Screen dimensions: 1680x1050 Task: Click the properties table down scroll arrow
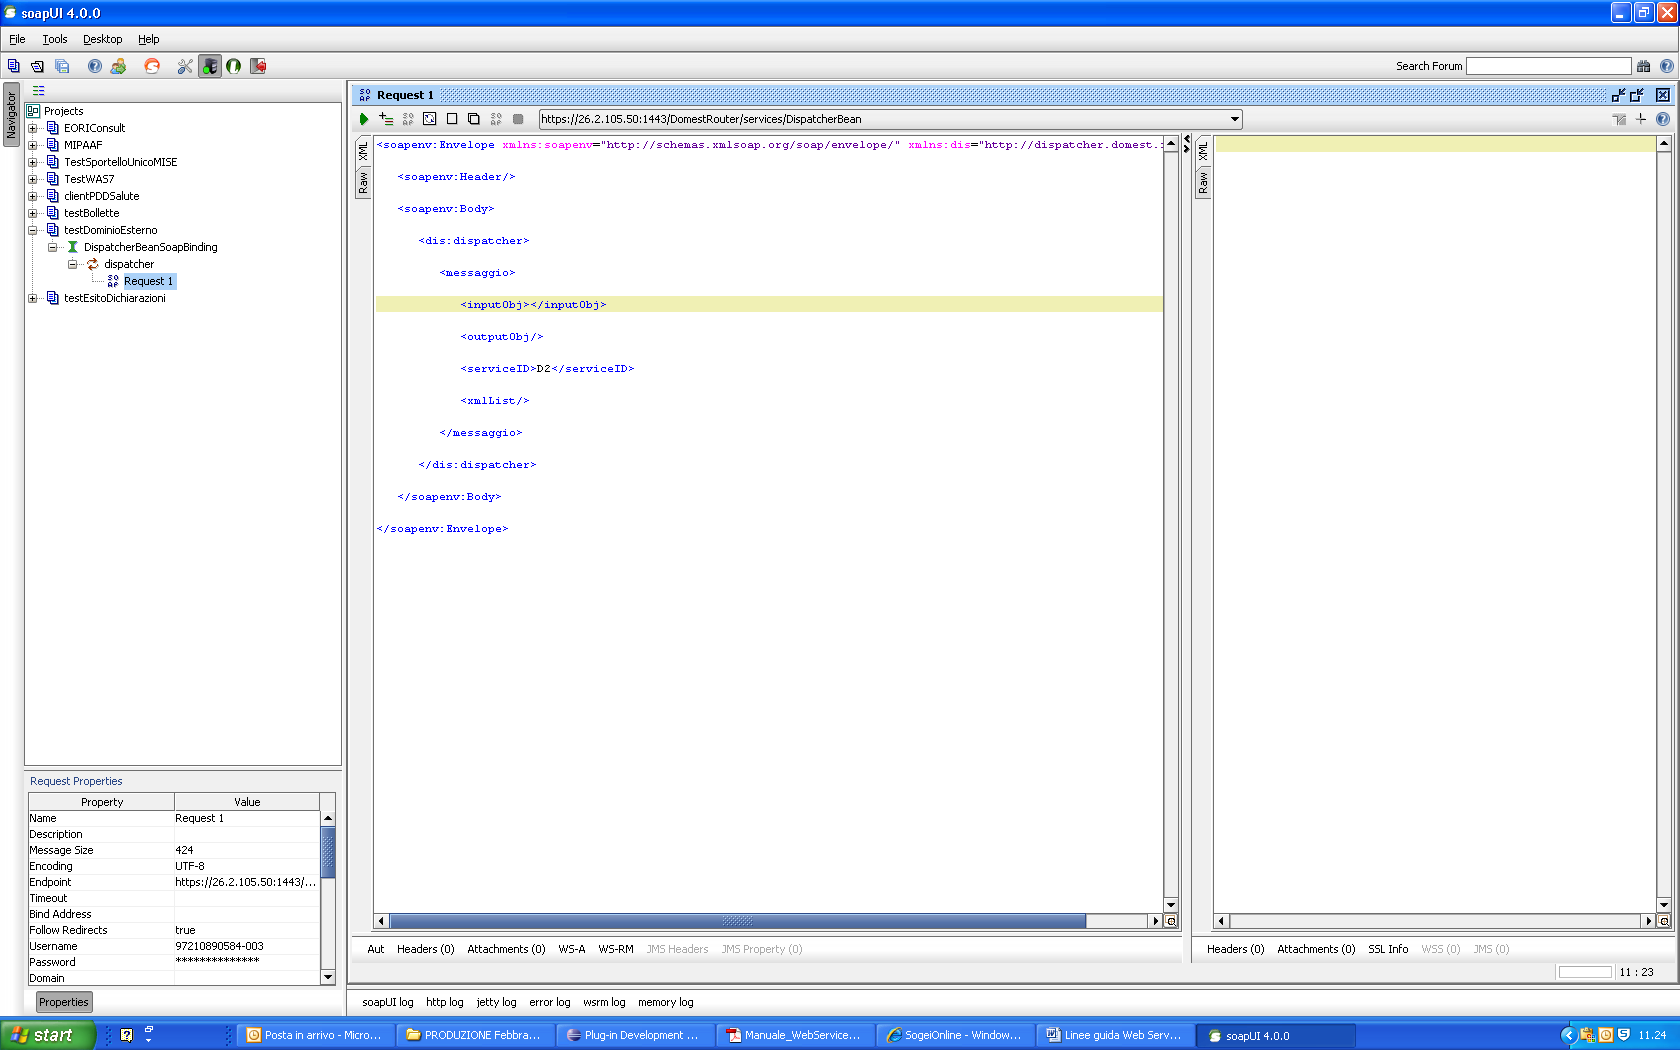point(328,977)
